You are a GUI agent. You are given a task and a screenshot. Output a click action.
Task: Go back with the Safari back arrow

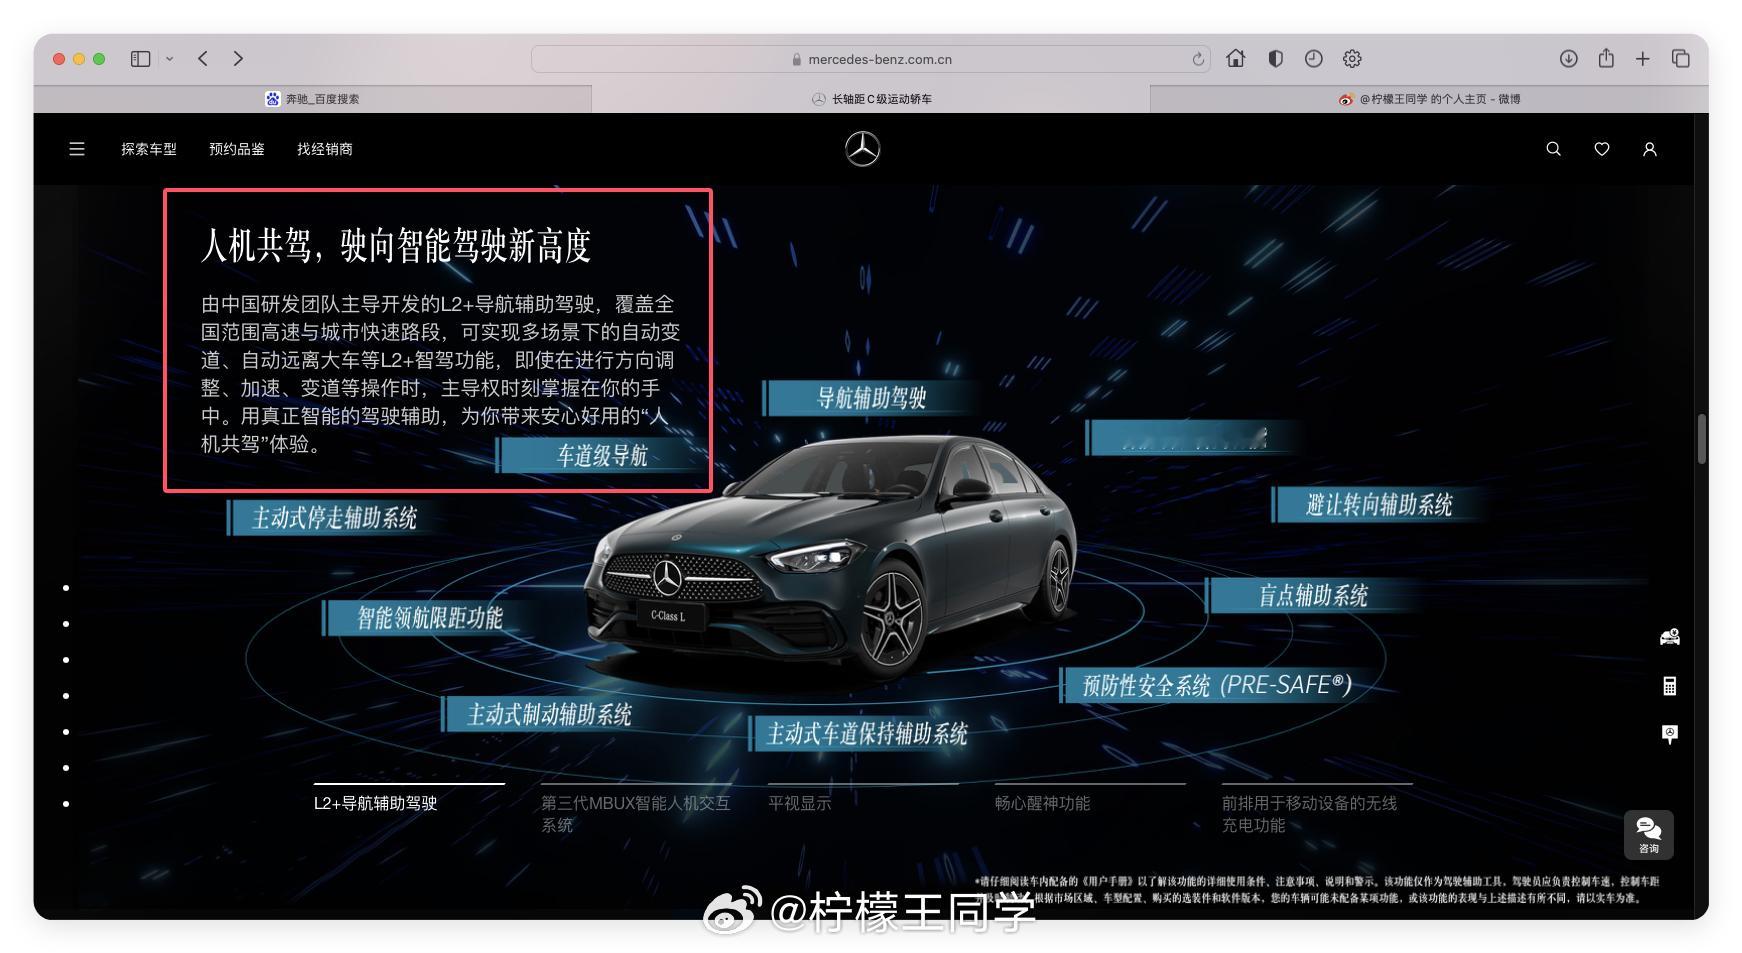point(203,59)
